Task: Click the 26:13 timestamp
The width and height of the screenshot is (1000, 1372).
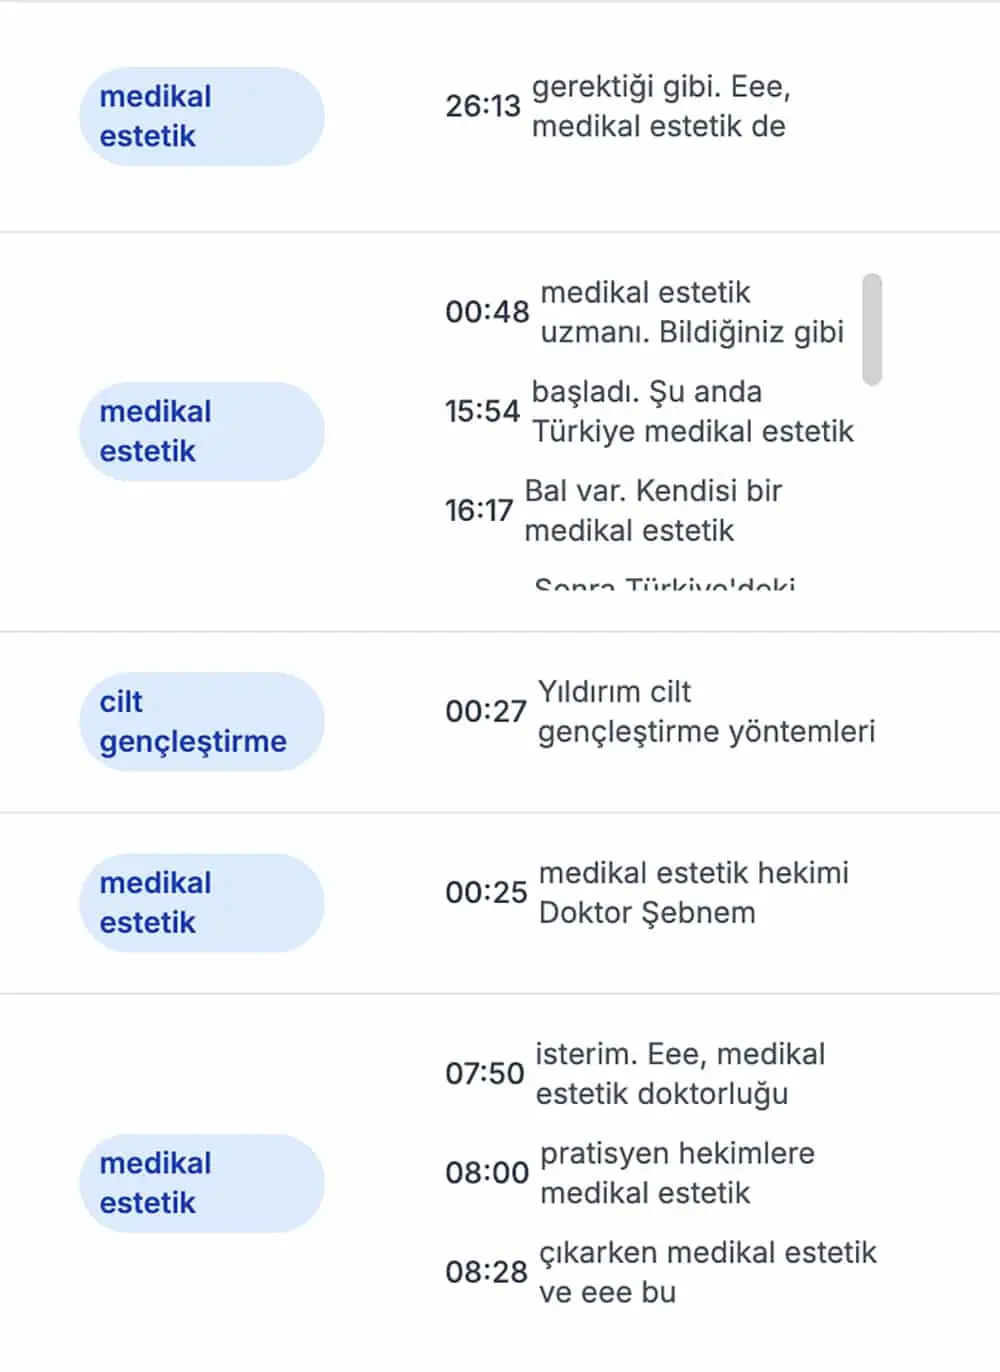Action: tap(482, 106)
